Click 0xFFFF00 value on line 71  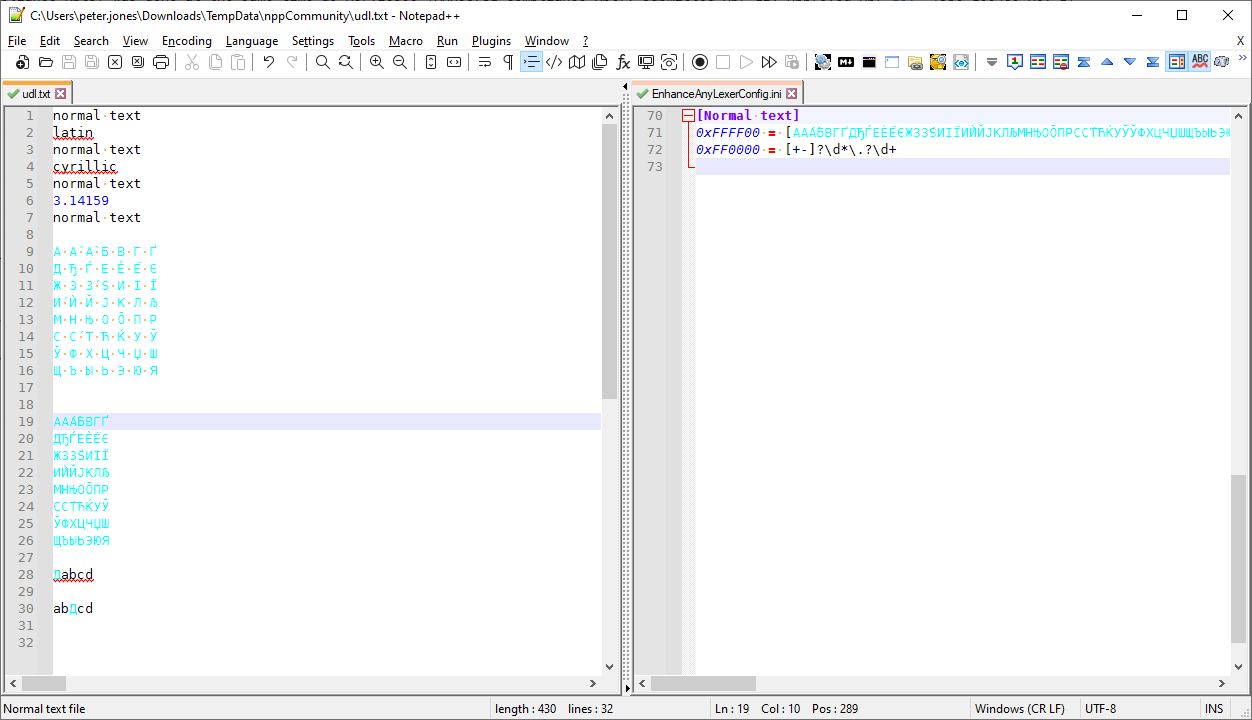(728, 132)
